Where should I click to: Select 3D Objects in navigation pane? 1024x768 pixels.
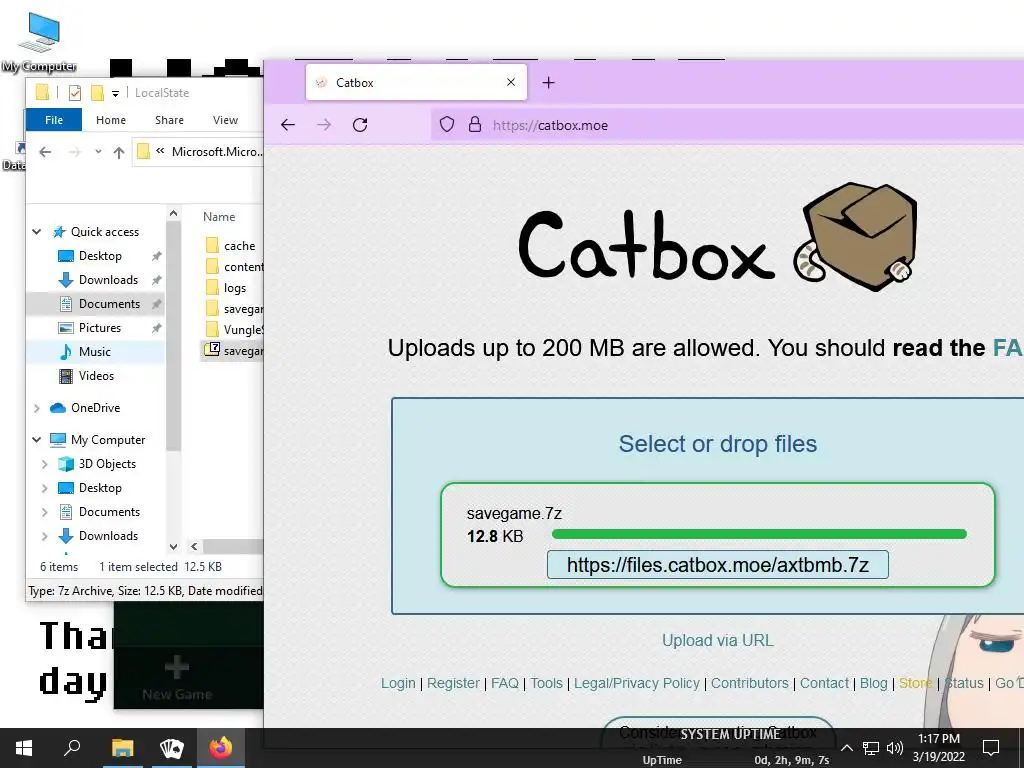coord(107,464)
